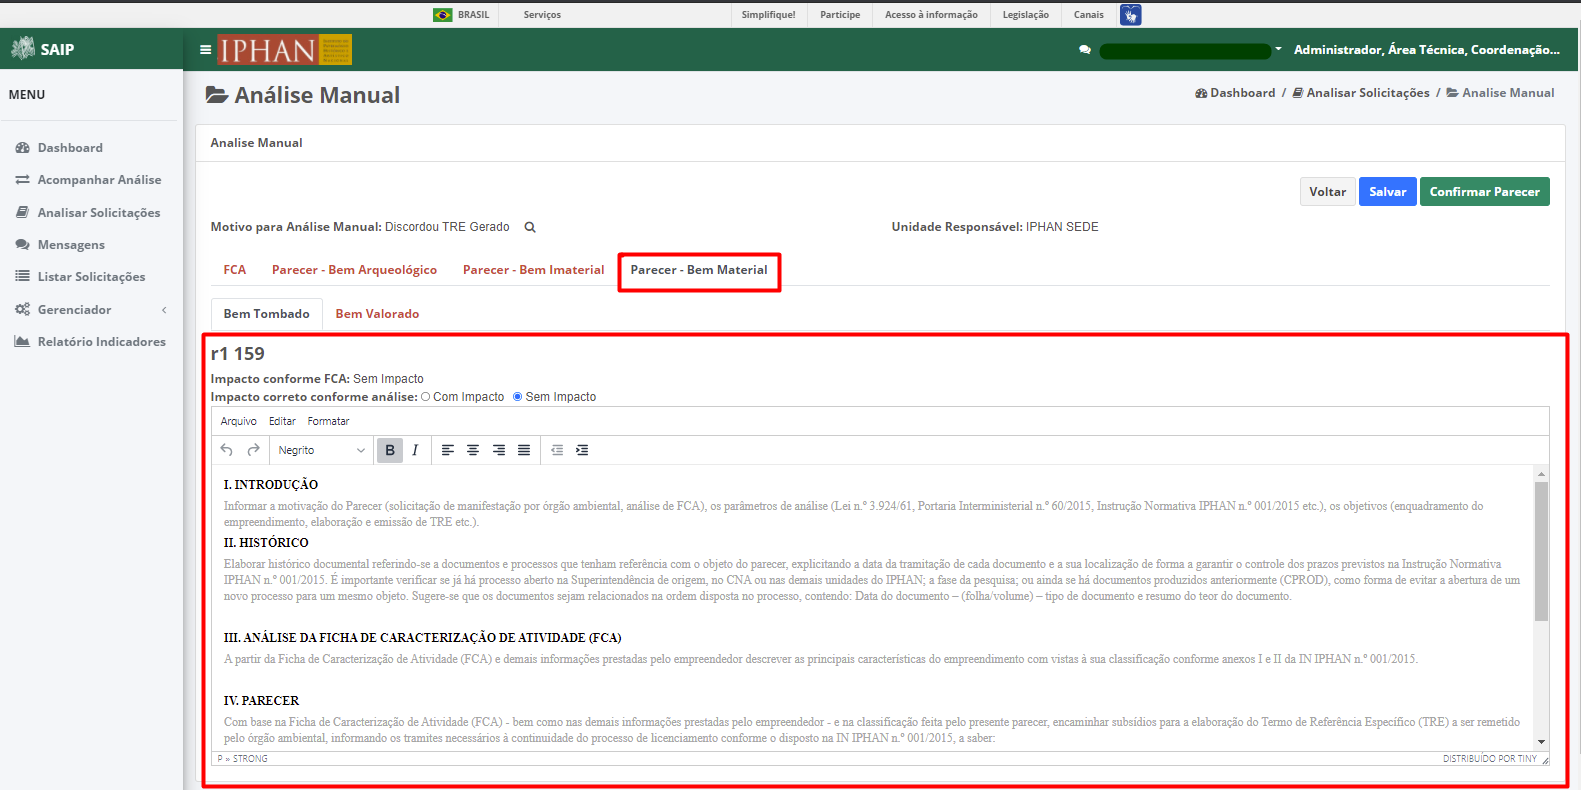The width and height of the screenshot is (1581, 790).
Task: Click the Voltar button
Action: (x=1328, y=191)
